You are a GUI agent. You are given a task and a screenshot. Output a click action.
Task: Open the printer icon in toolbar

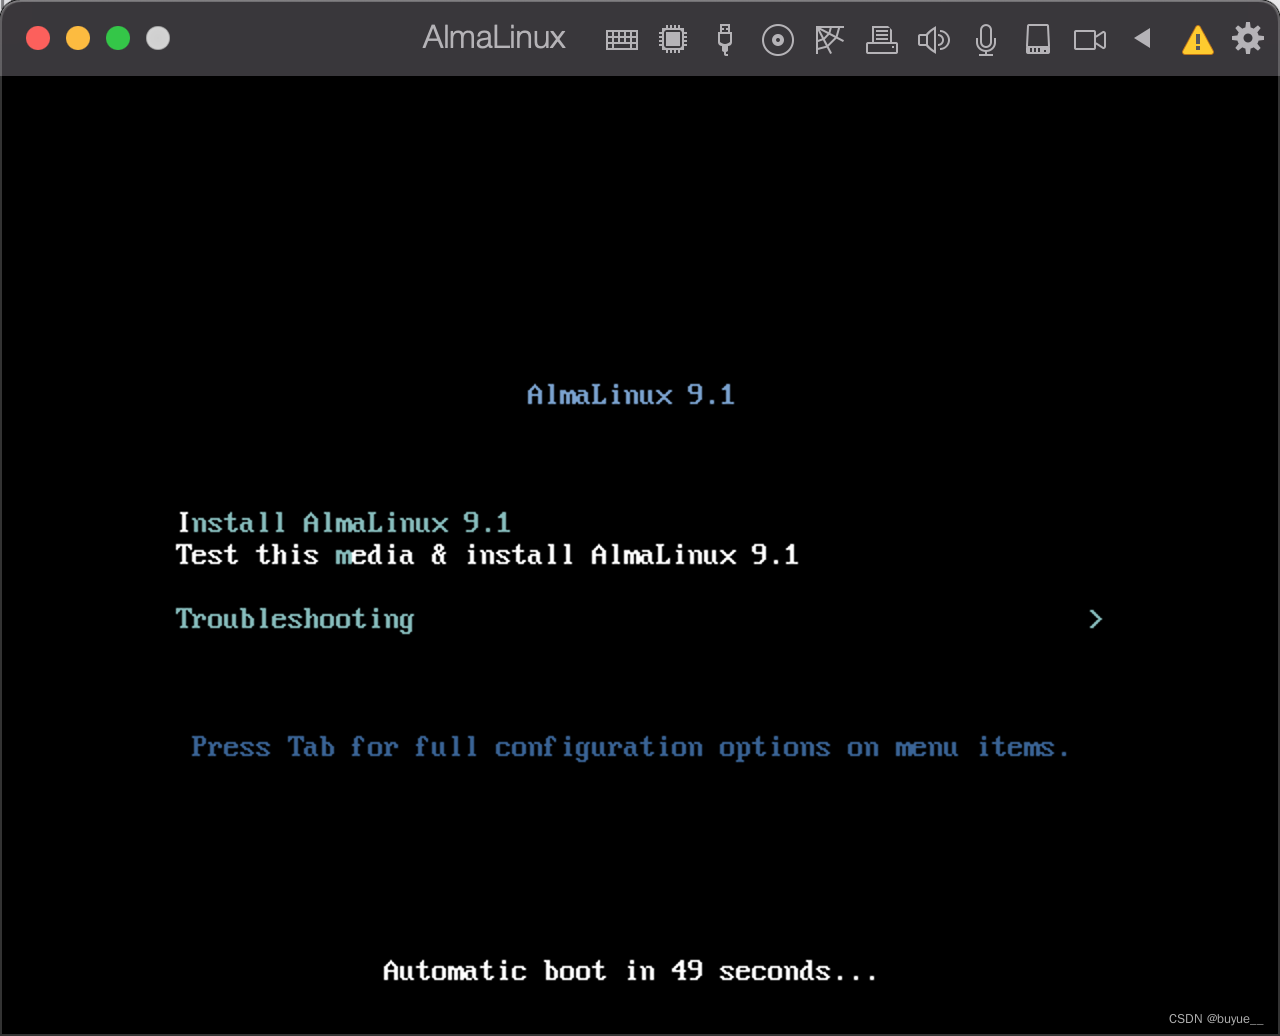click(x=881, y=40)
